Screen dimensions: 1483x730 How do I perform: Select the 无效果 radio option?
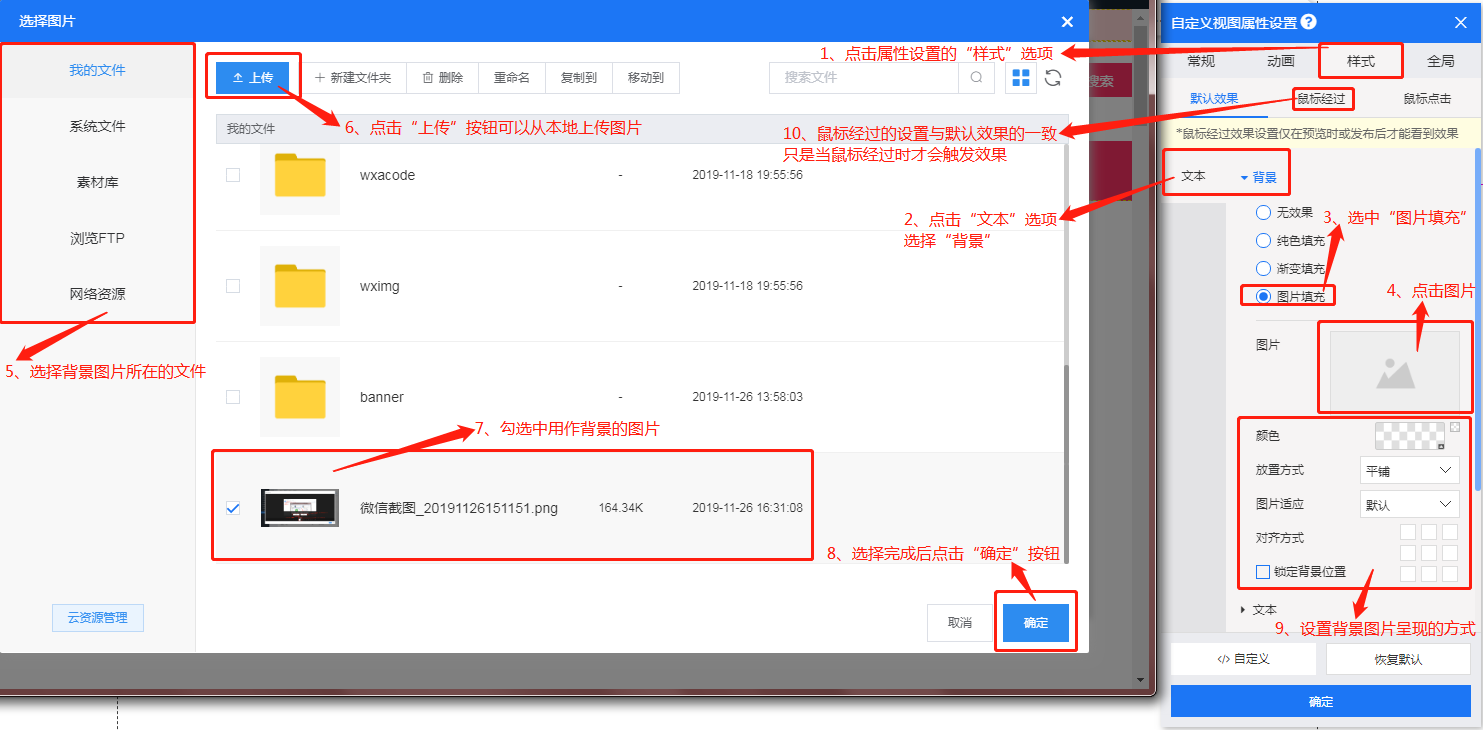(x=1263, y=212)
